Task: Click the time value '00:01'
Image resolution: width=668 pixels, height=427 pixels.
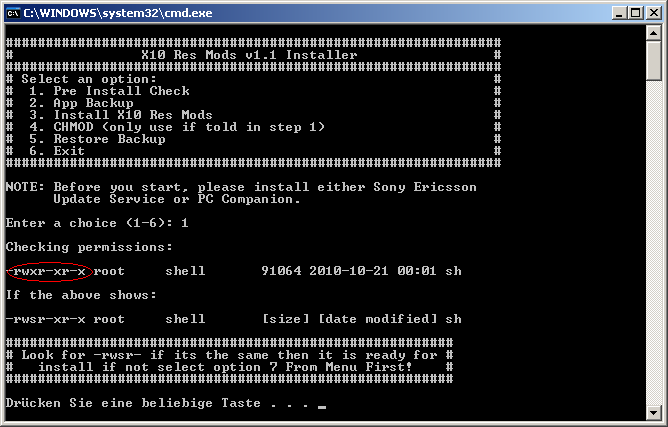Action: (x=417, y=271)
